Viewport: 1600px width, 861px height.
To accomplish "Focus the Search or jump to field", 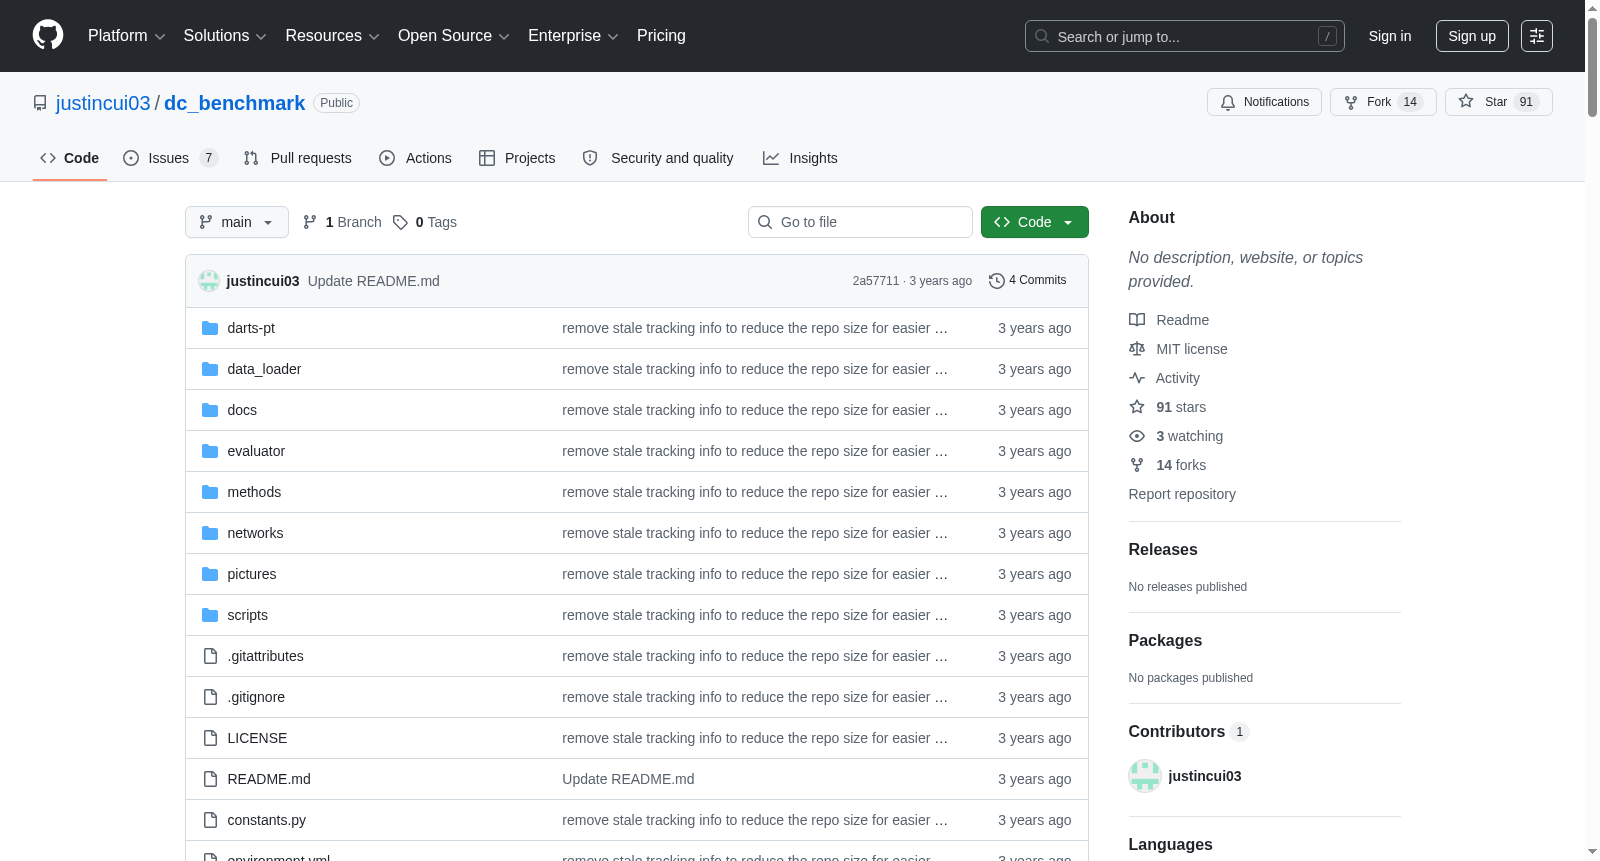I will 1185,36.
